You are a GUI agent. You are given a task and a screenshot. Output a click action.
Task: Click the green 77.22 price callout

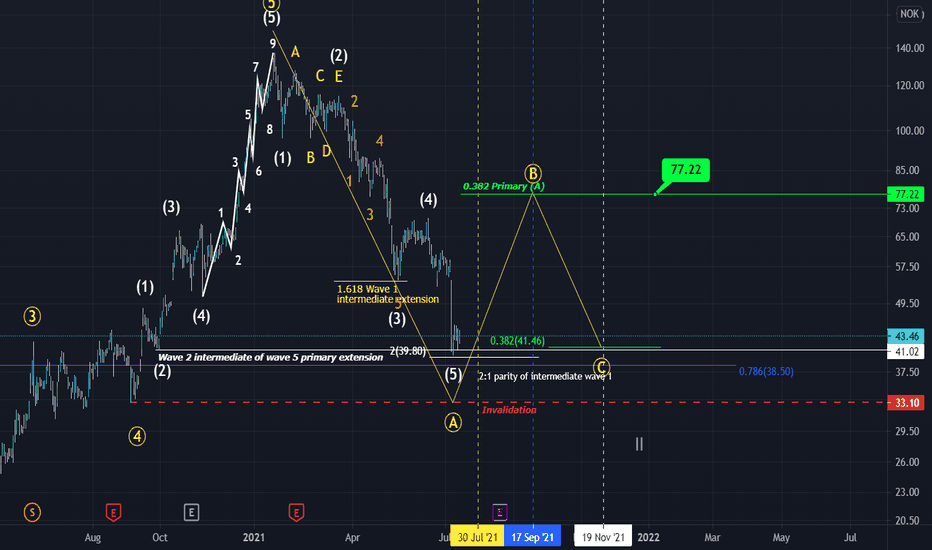click(686, 170)
